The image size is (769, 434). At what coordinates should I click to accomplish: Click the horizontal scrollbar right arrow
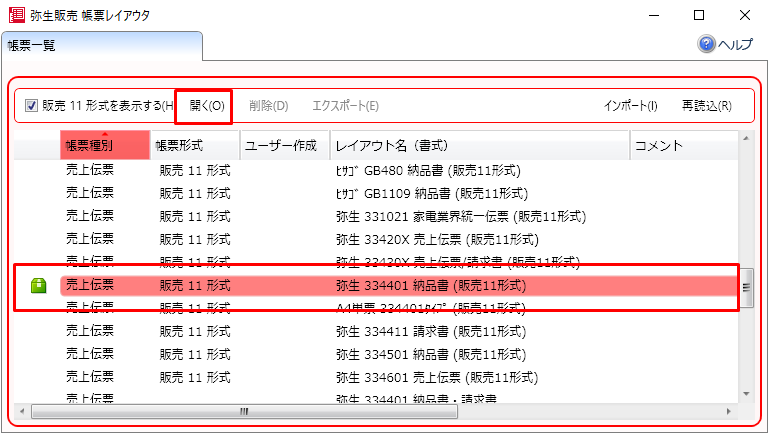pyautogui.click(x=729, y=411)
